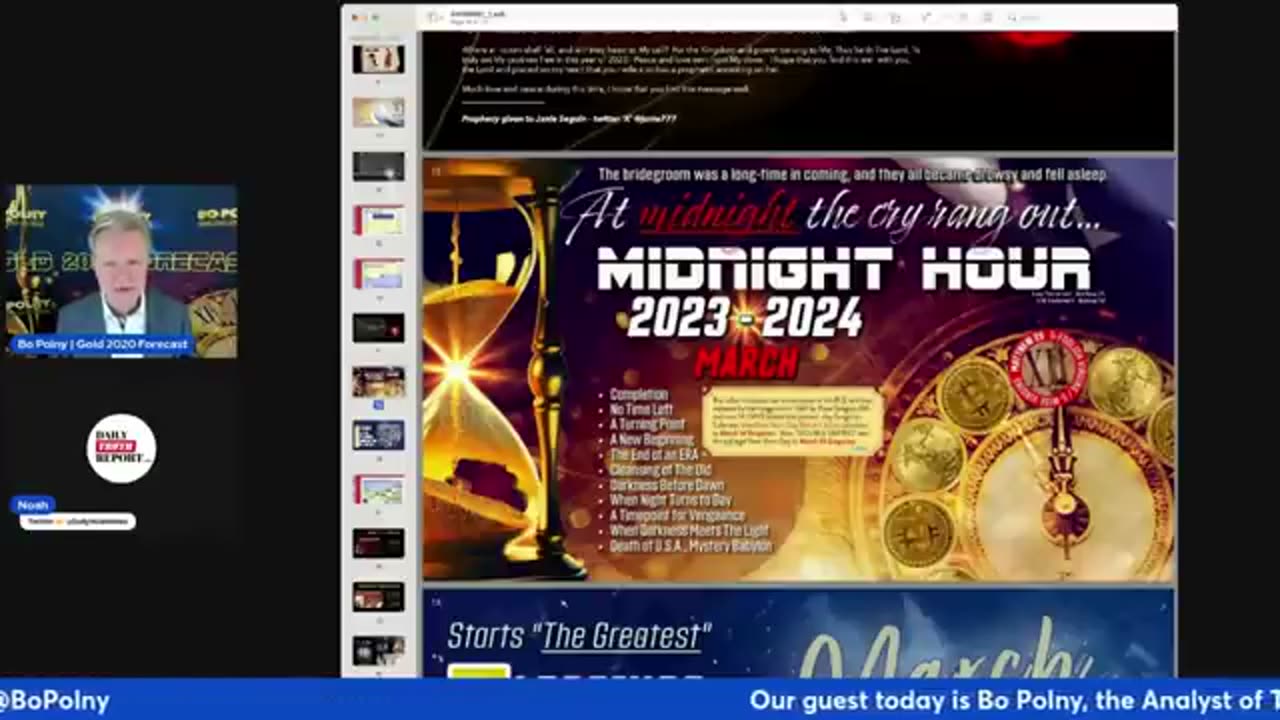Screen dimensions: 1280x720
Task: Click the Daily Truth Report round logo
Action: pyautogui.click(x=121, y=449)
